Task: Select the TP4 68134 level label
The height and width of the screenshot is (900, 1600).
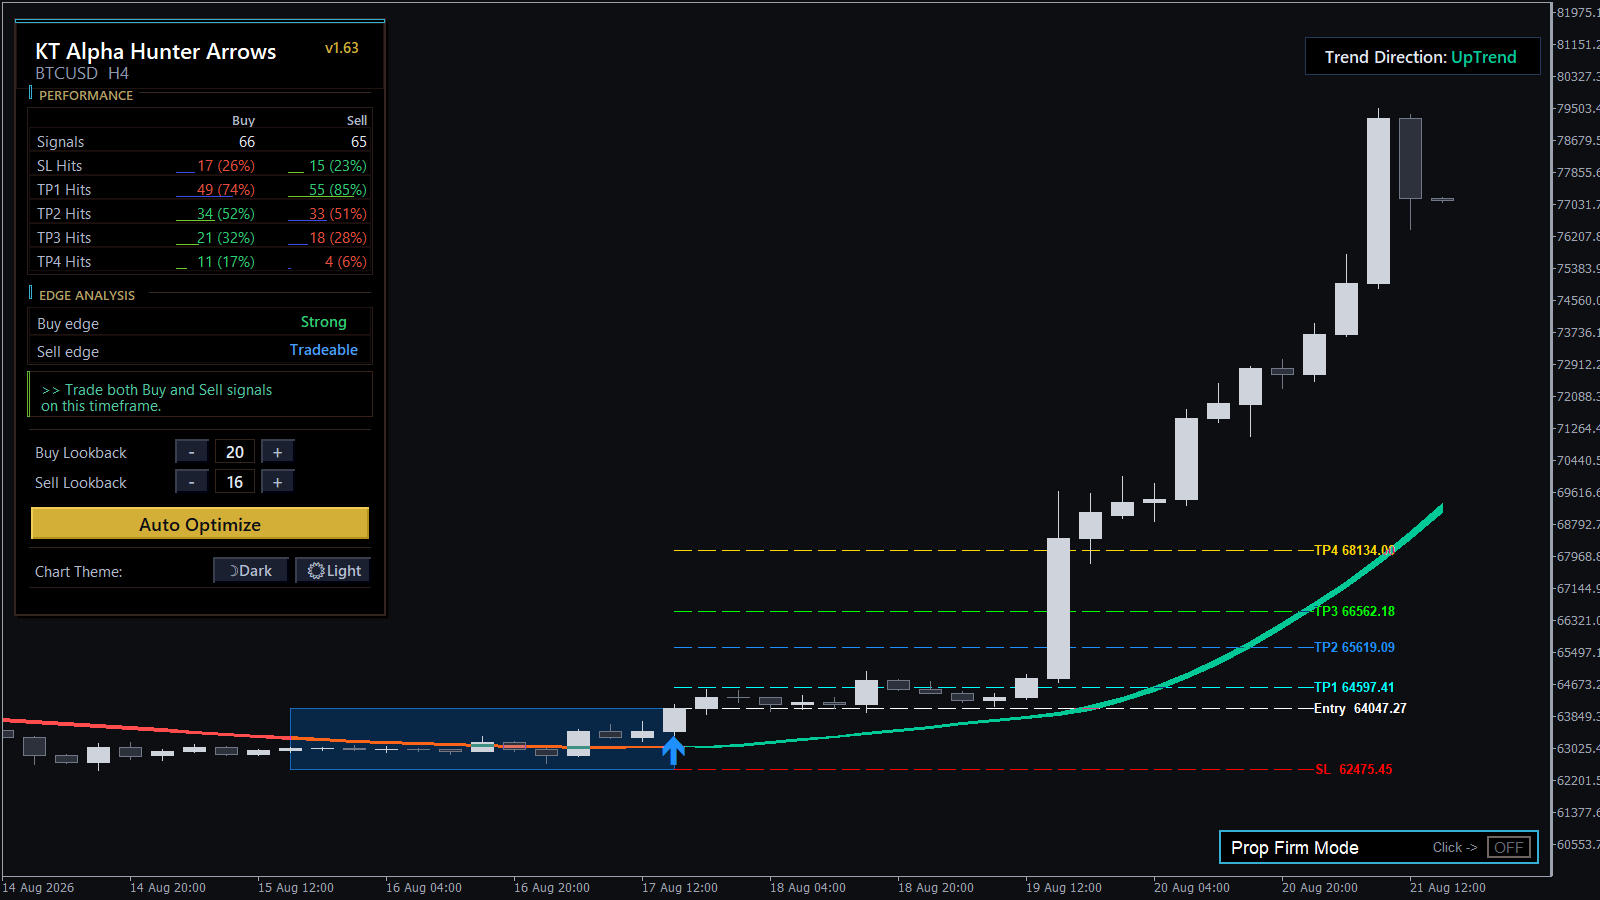Action: point(1355,550)
